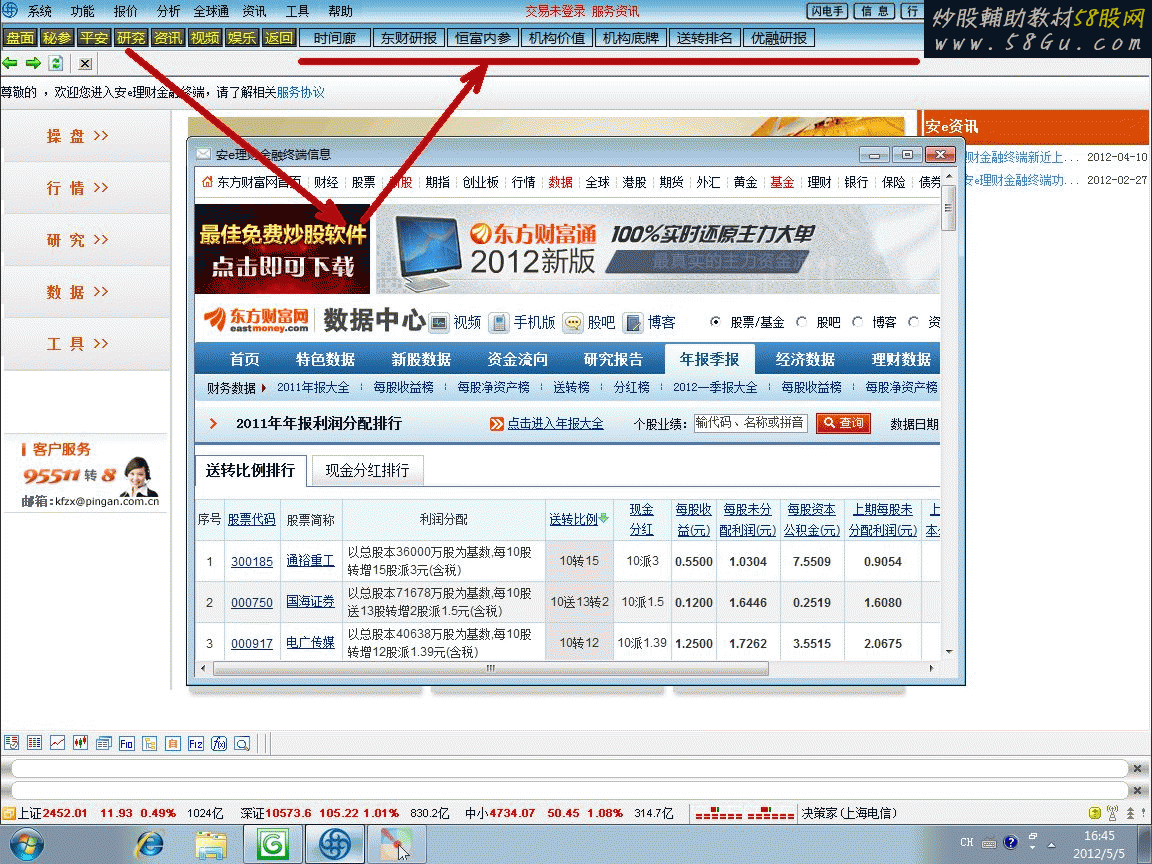Open the 资金流向 navigation tab

pos(517,359)
